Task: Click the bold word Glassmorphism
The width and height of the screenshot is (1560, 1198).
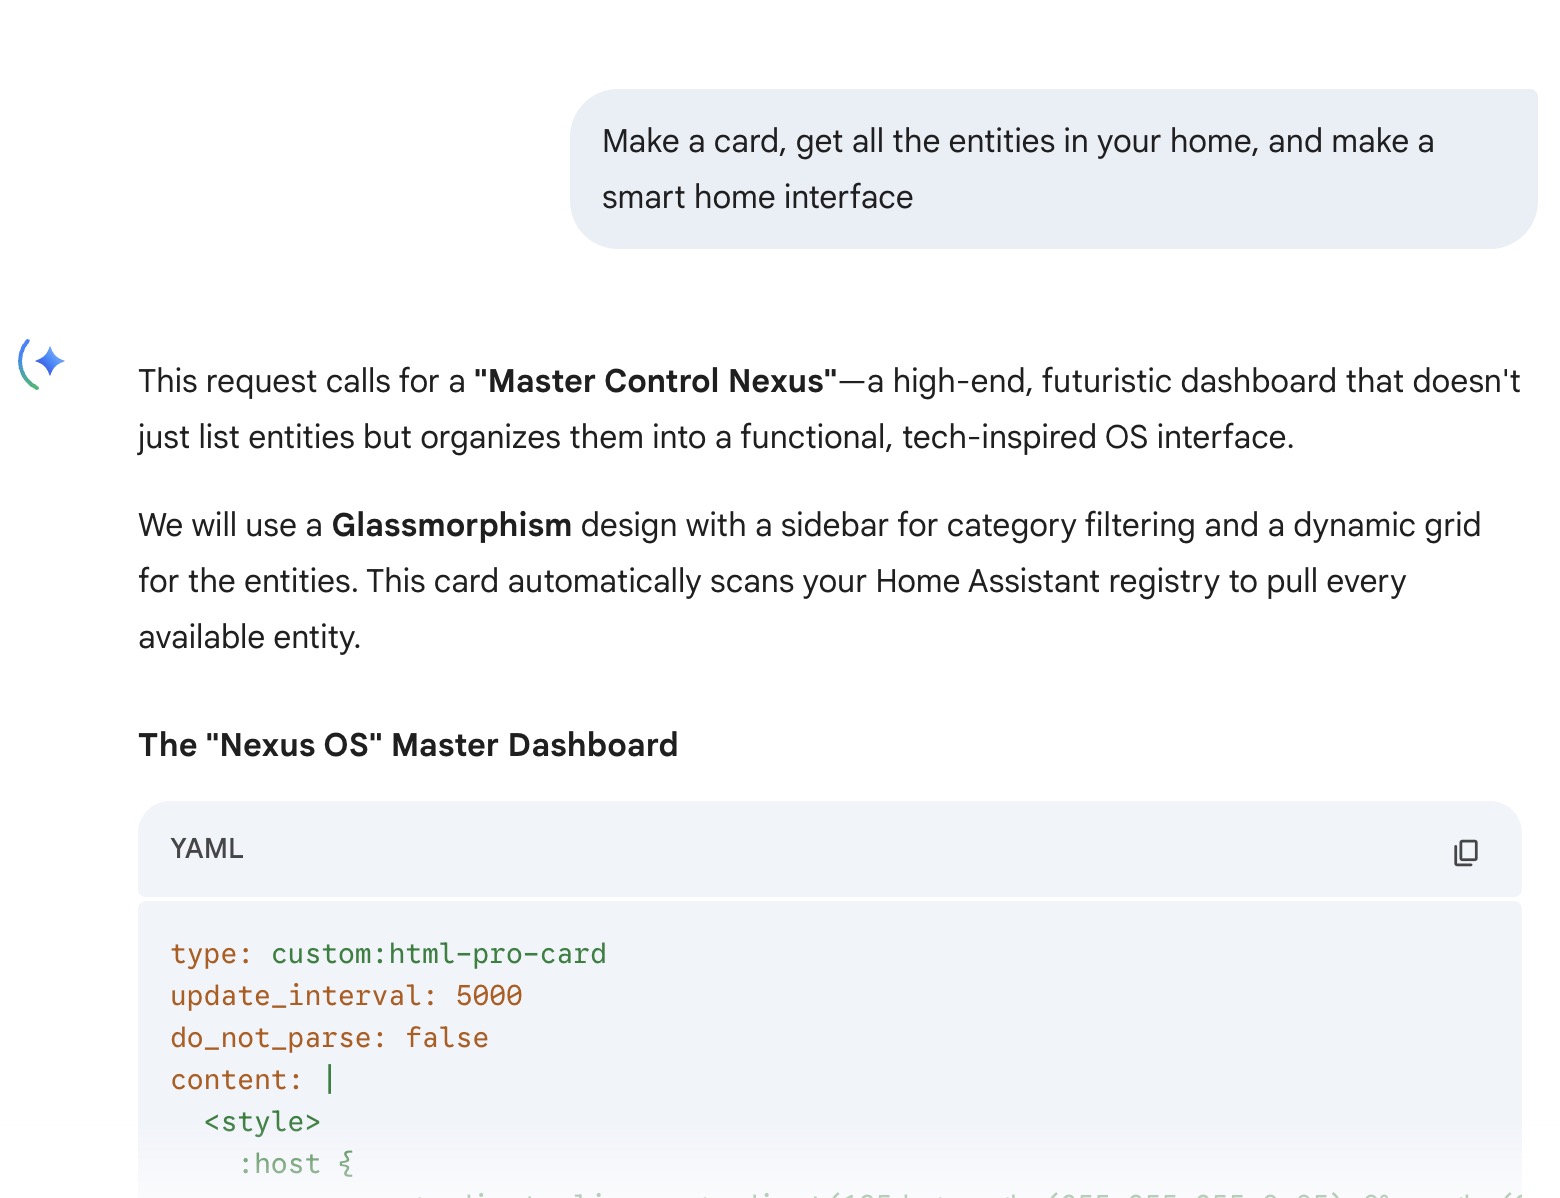Action: (451, 525)
